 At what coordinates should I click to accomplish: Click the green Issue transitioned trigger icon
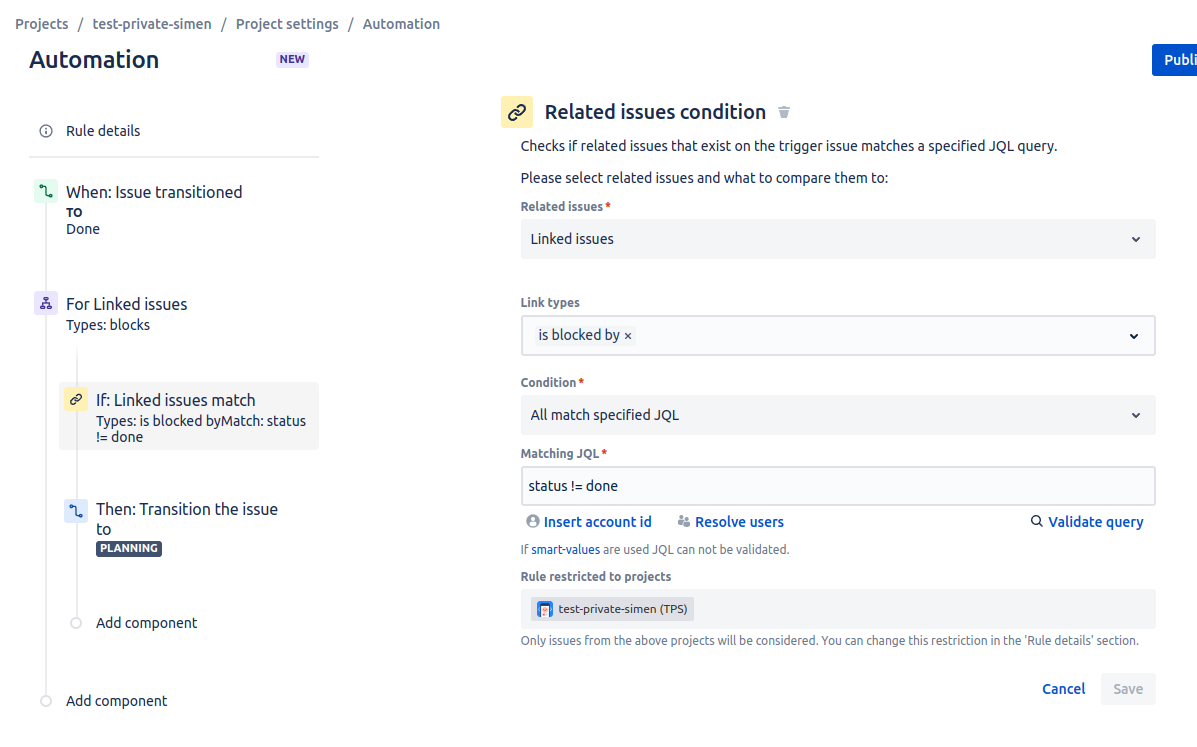(46, 192)
